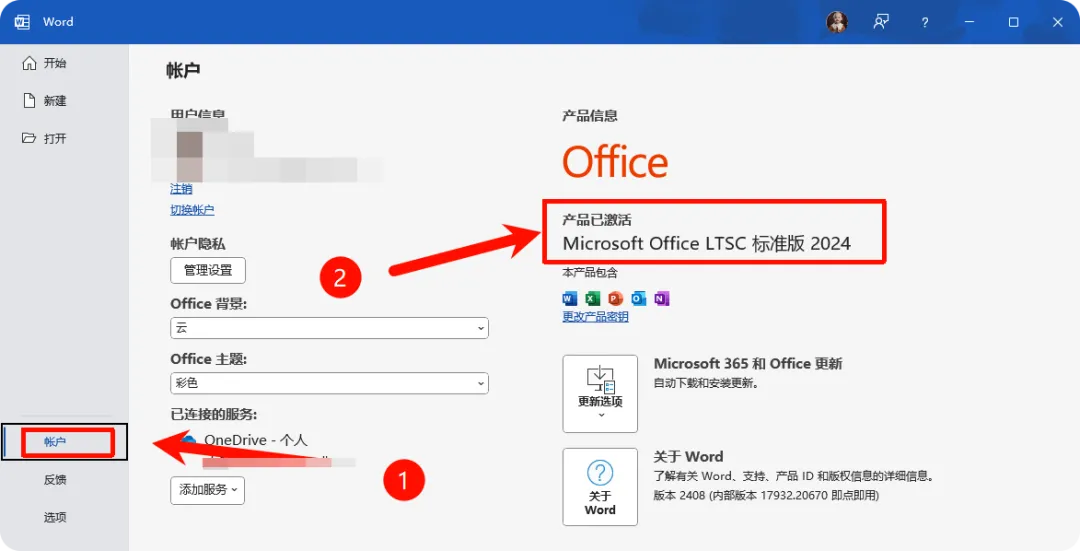Click the Office logo text
The width and height of the screenshot is (1080, 551).
click(615, 162)
